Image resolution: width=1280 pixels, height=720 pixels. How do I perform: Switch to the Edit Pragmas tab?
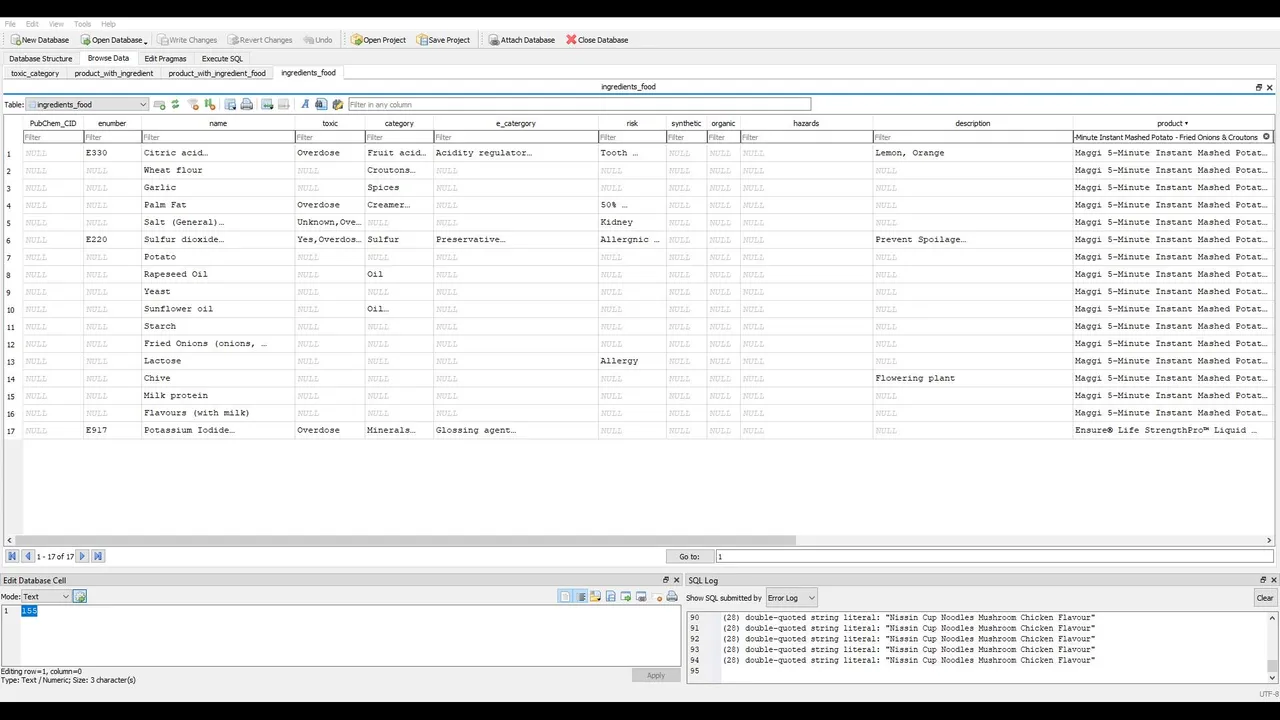pos(165,58)
